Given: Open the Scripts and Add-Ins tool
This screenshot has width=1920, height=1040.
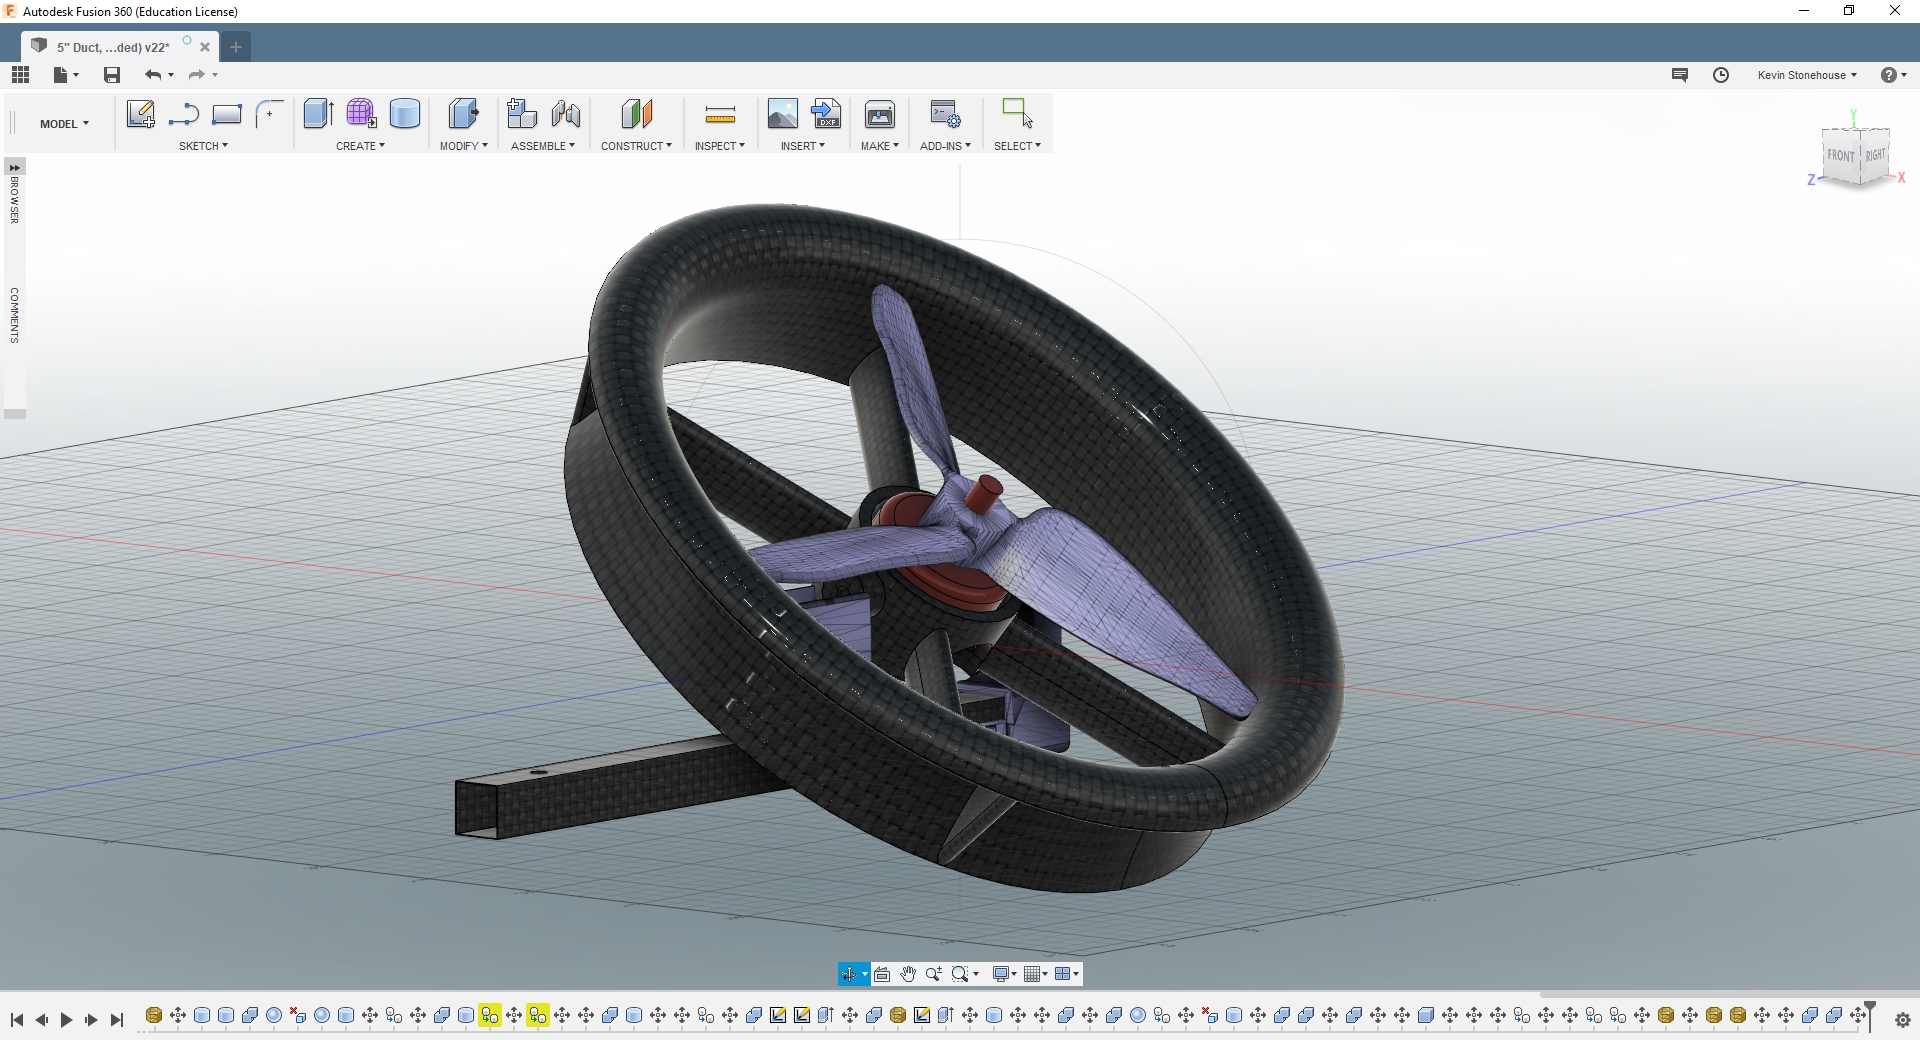Looking at the screenshot, I should click(x=945, y=114).
